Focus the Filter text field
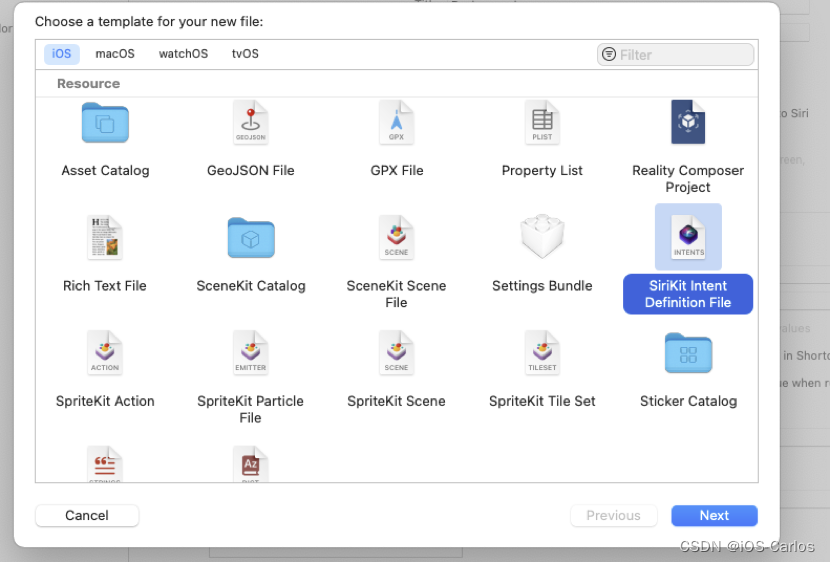The height and width of the screenshot is (562, 830). [x=675, y=55]
